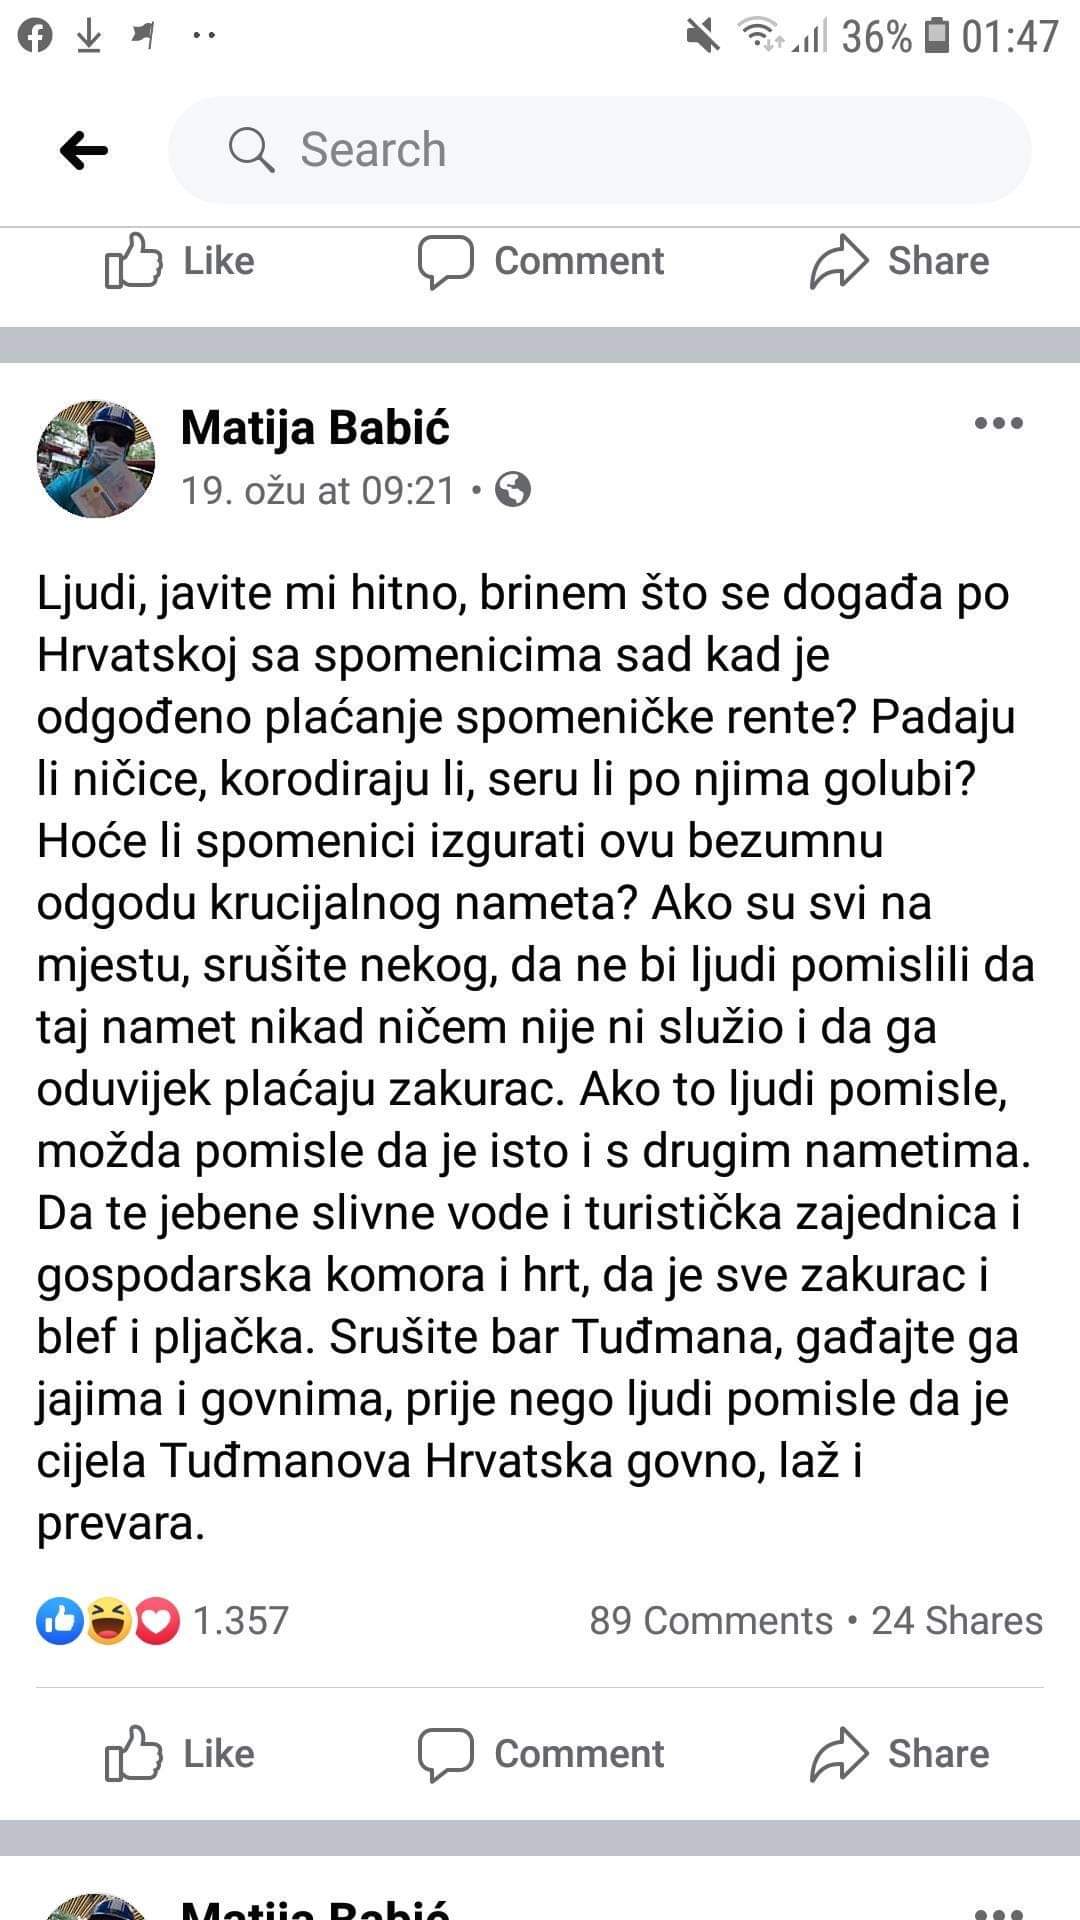Tap the post timestamp 19. ožu at 09:21
This screenshot has width=1080, height=1920.
click(318, 491)
